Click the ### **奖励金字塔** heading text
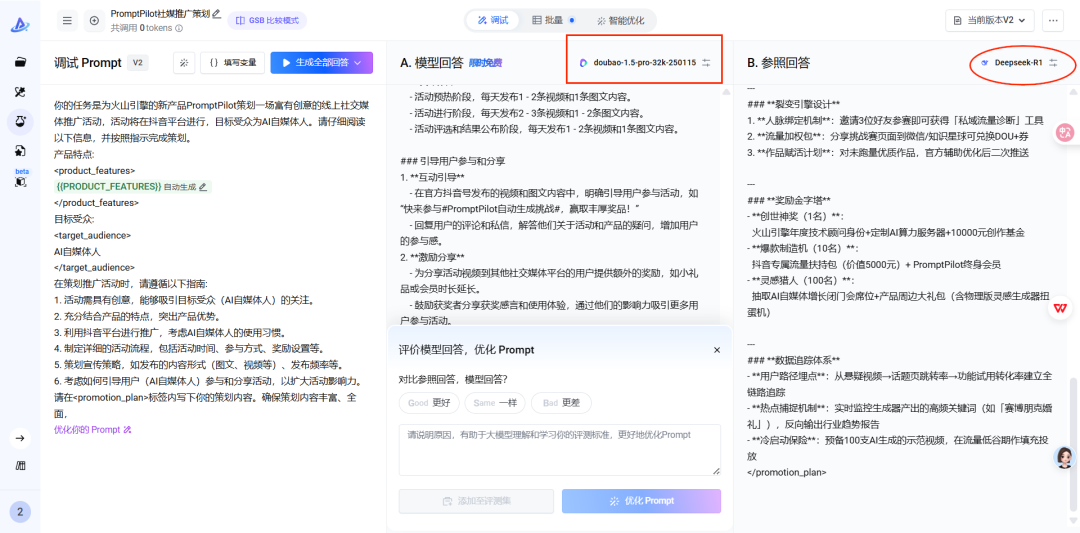This screenshot has height=533, width=1080. pyautogui.click(x=789, y=200)
